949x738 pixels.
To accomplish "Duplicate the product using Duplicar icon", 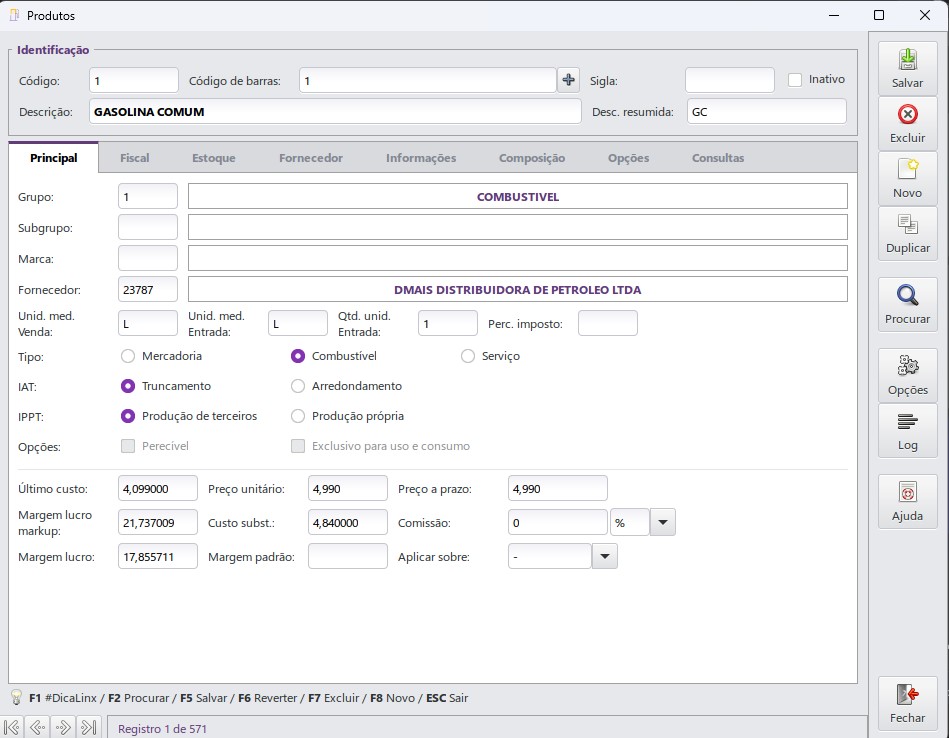I will coord(907,234).
